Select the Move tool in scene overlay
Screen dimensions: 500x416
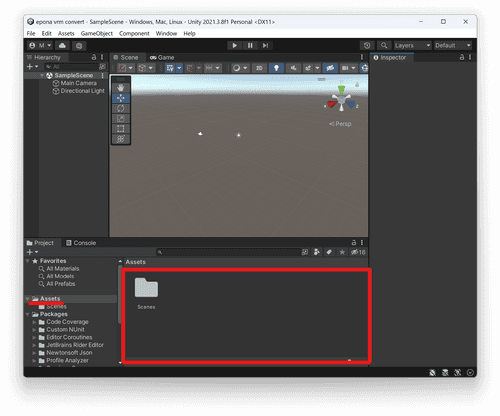[x=121, y=98]
